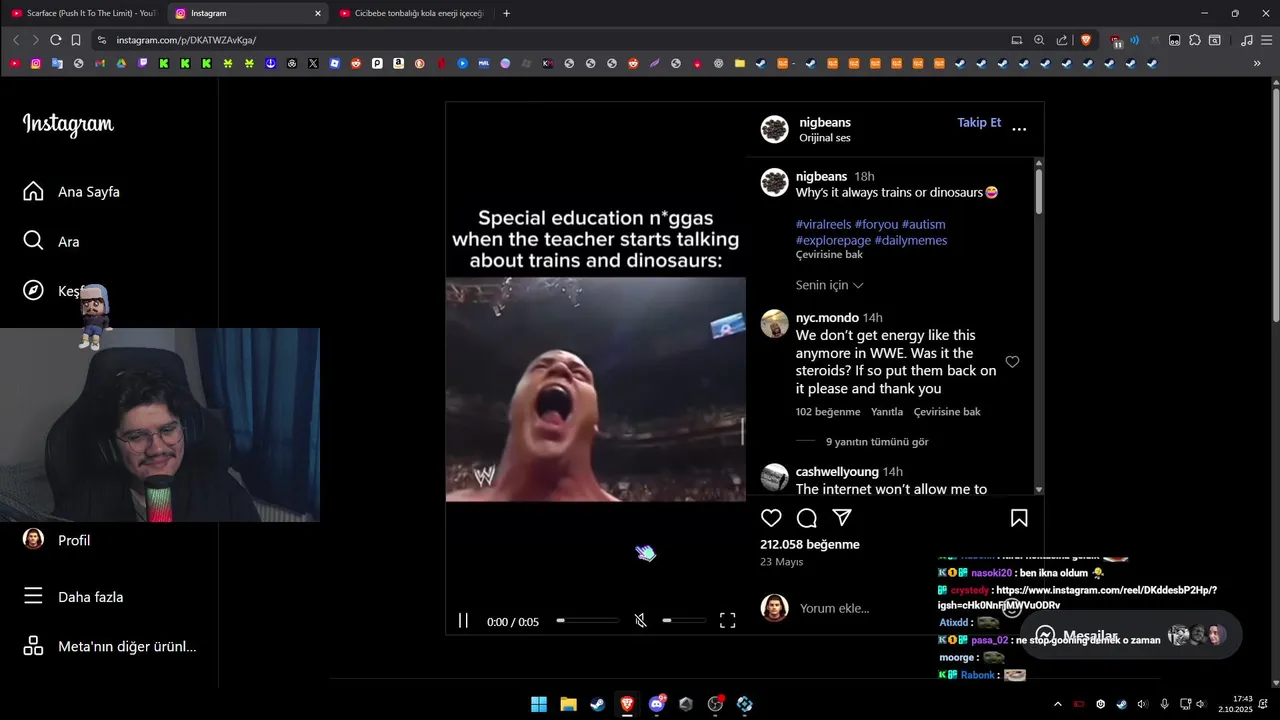Go to Ana Sayfa in Instagram sidebar
Screen dimensions: 1280x720
click(x=71, y=191)
